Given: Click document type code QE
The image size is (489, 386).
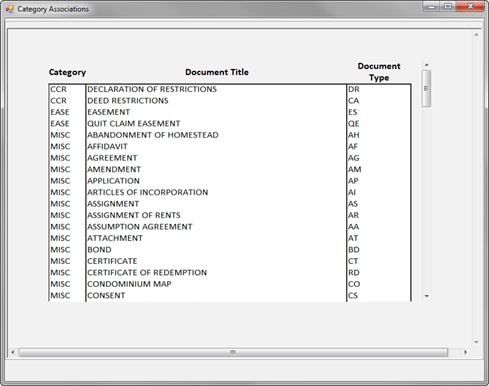Looking at the screenshot, I should tap(354, 124).
